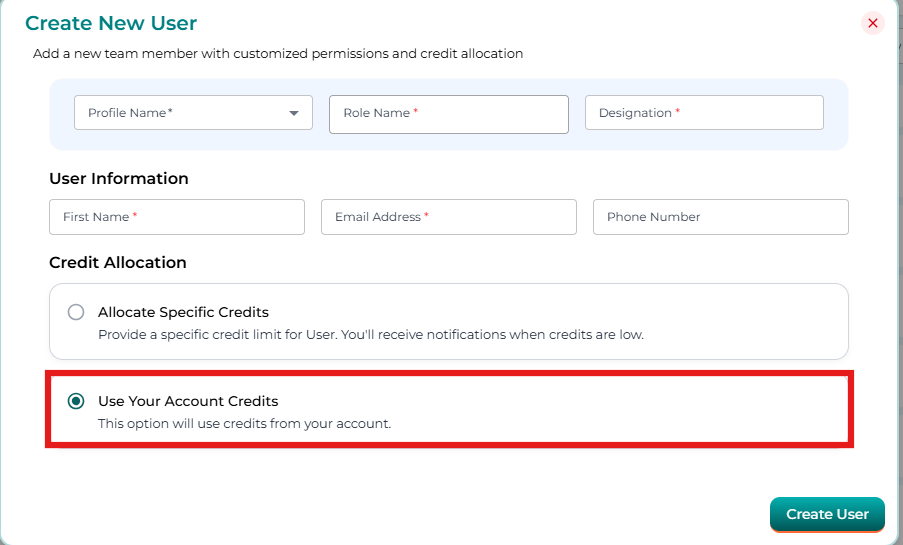Click the Email Address input field
The image size is (903, 545).
point(448,217)
